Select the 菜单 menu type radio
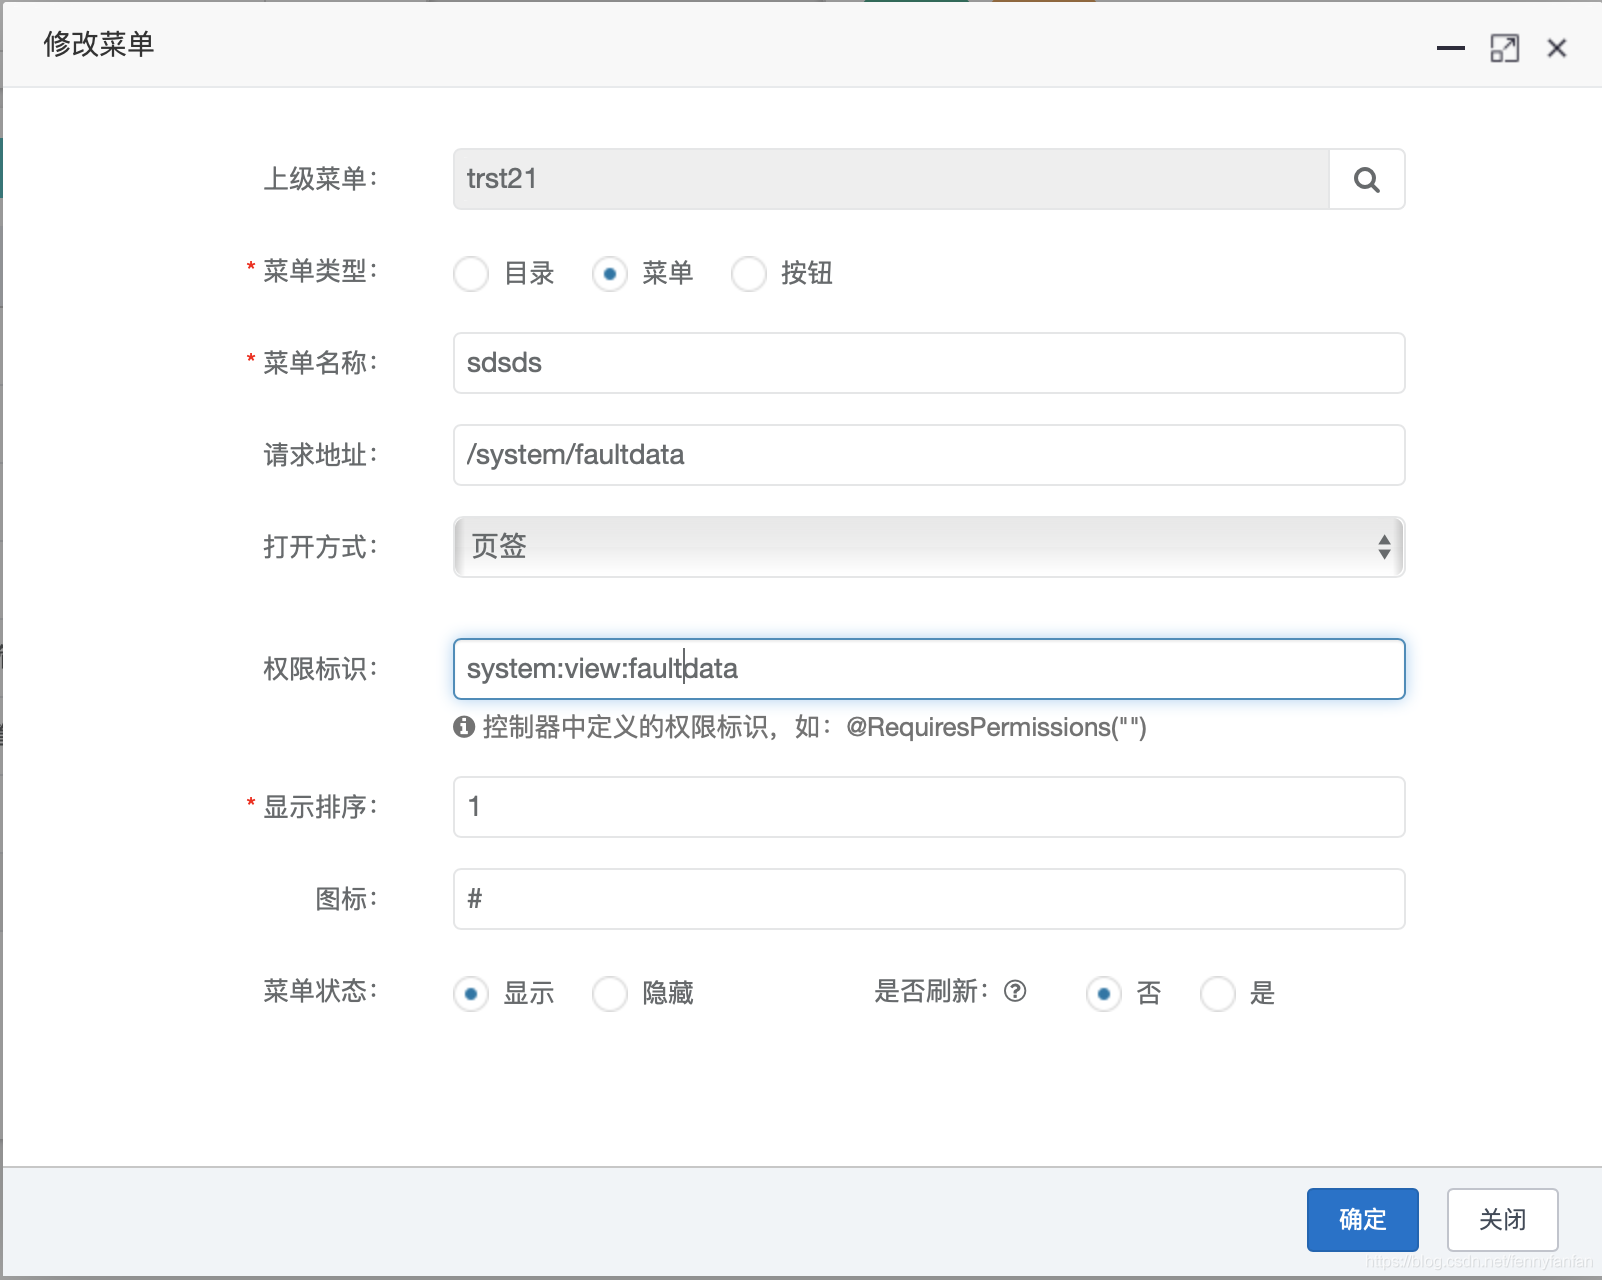Viewport: 1602px width, 1280px height. coord(610,273)
